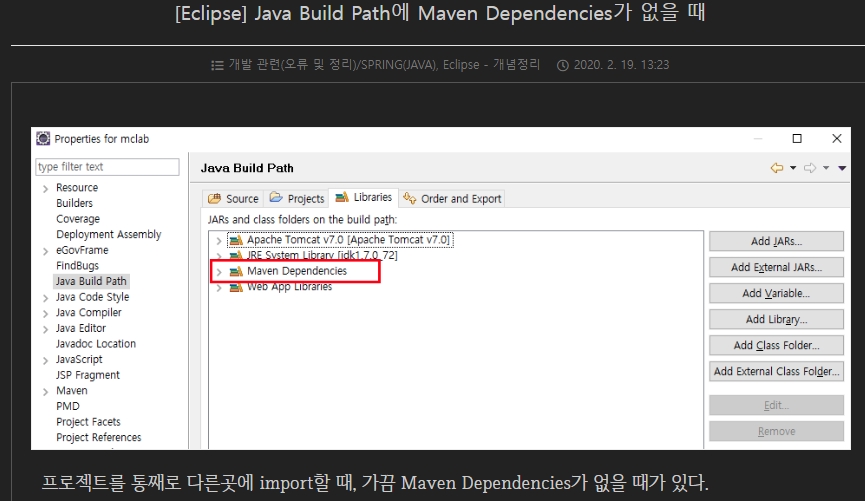Open the Maven settings page

(72, 390)
